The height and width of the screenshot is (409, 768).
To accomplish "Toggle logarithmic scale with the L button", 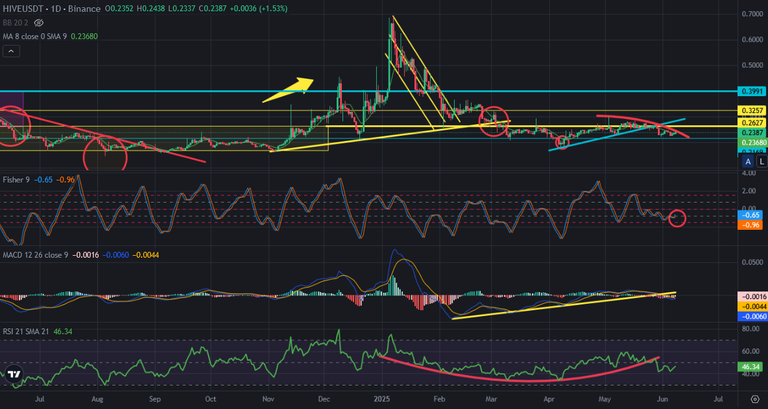I will pyautogui.click(x=762, y=162).
